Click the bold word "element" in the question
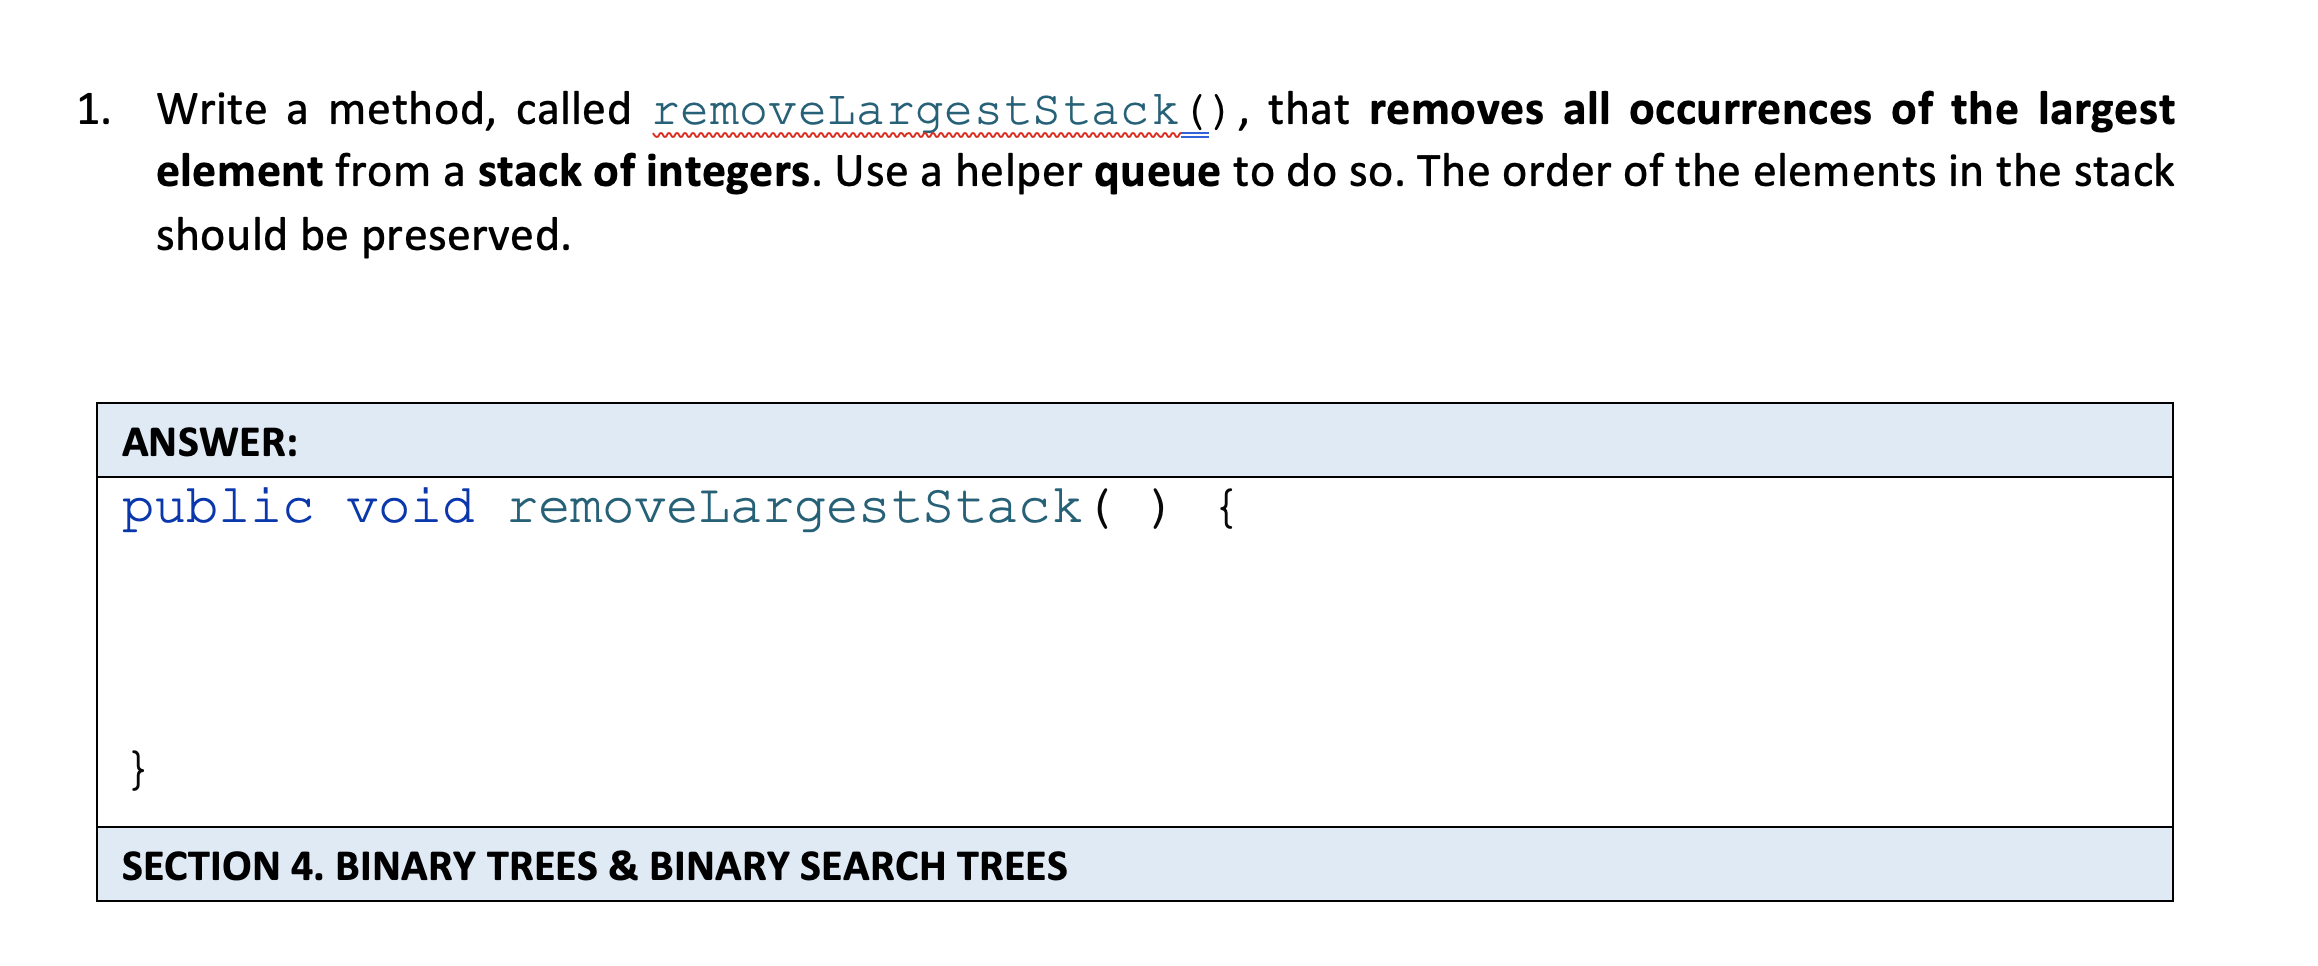The width and height of the screenshot is (2318, 966). coord(240,172)
